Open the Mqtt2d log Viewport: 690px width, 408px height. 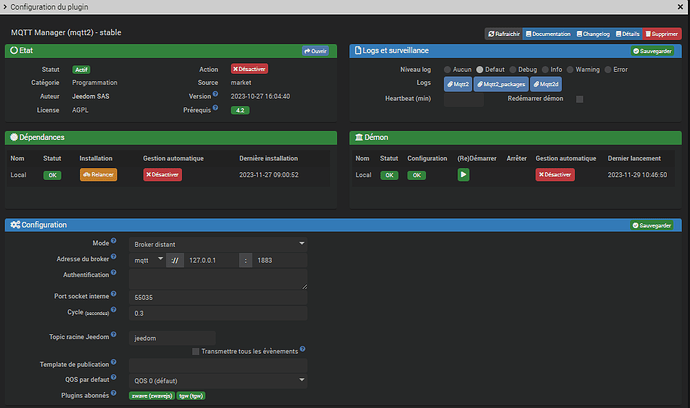(x=546, y=84)
